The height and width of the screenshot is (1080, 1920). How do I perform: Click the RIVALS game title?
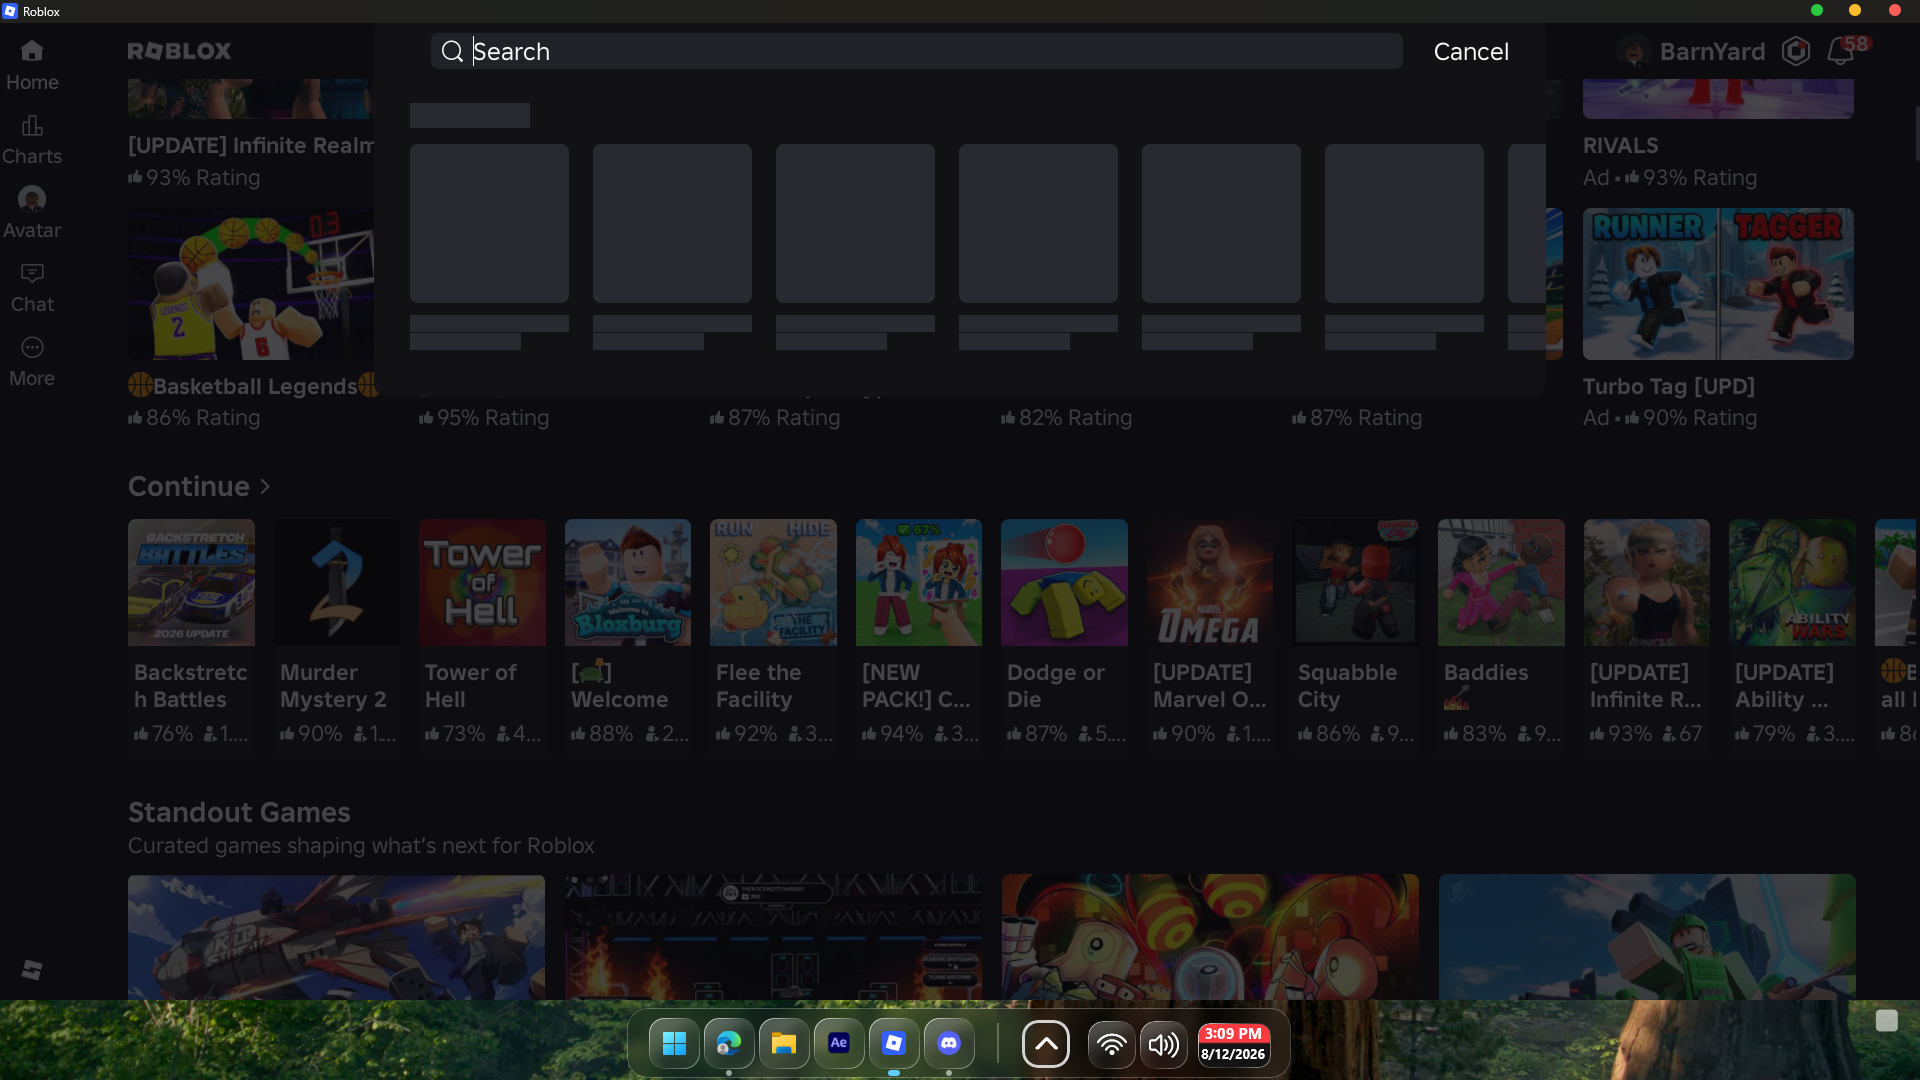point(1620,145)
